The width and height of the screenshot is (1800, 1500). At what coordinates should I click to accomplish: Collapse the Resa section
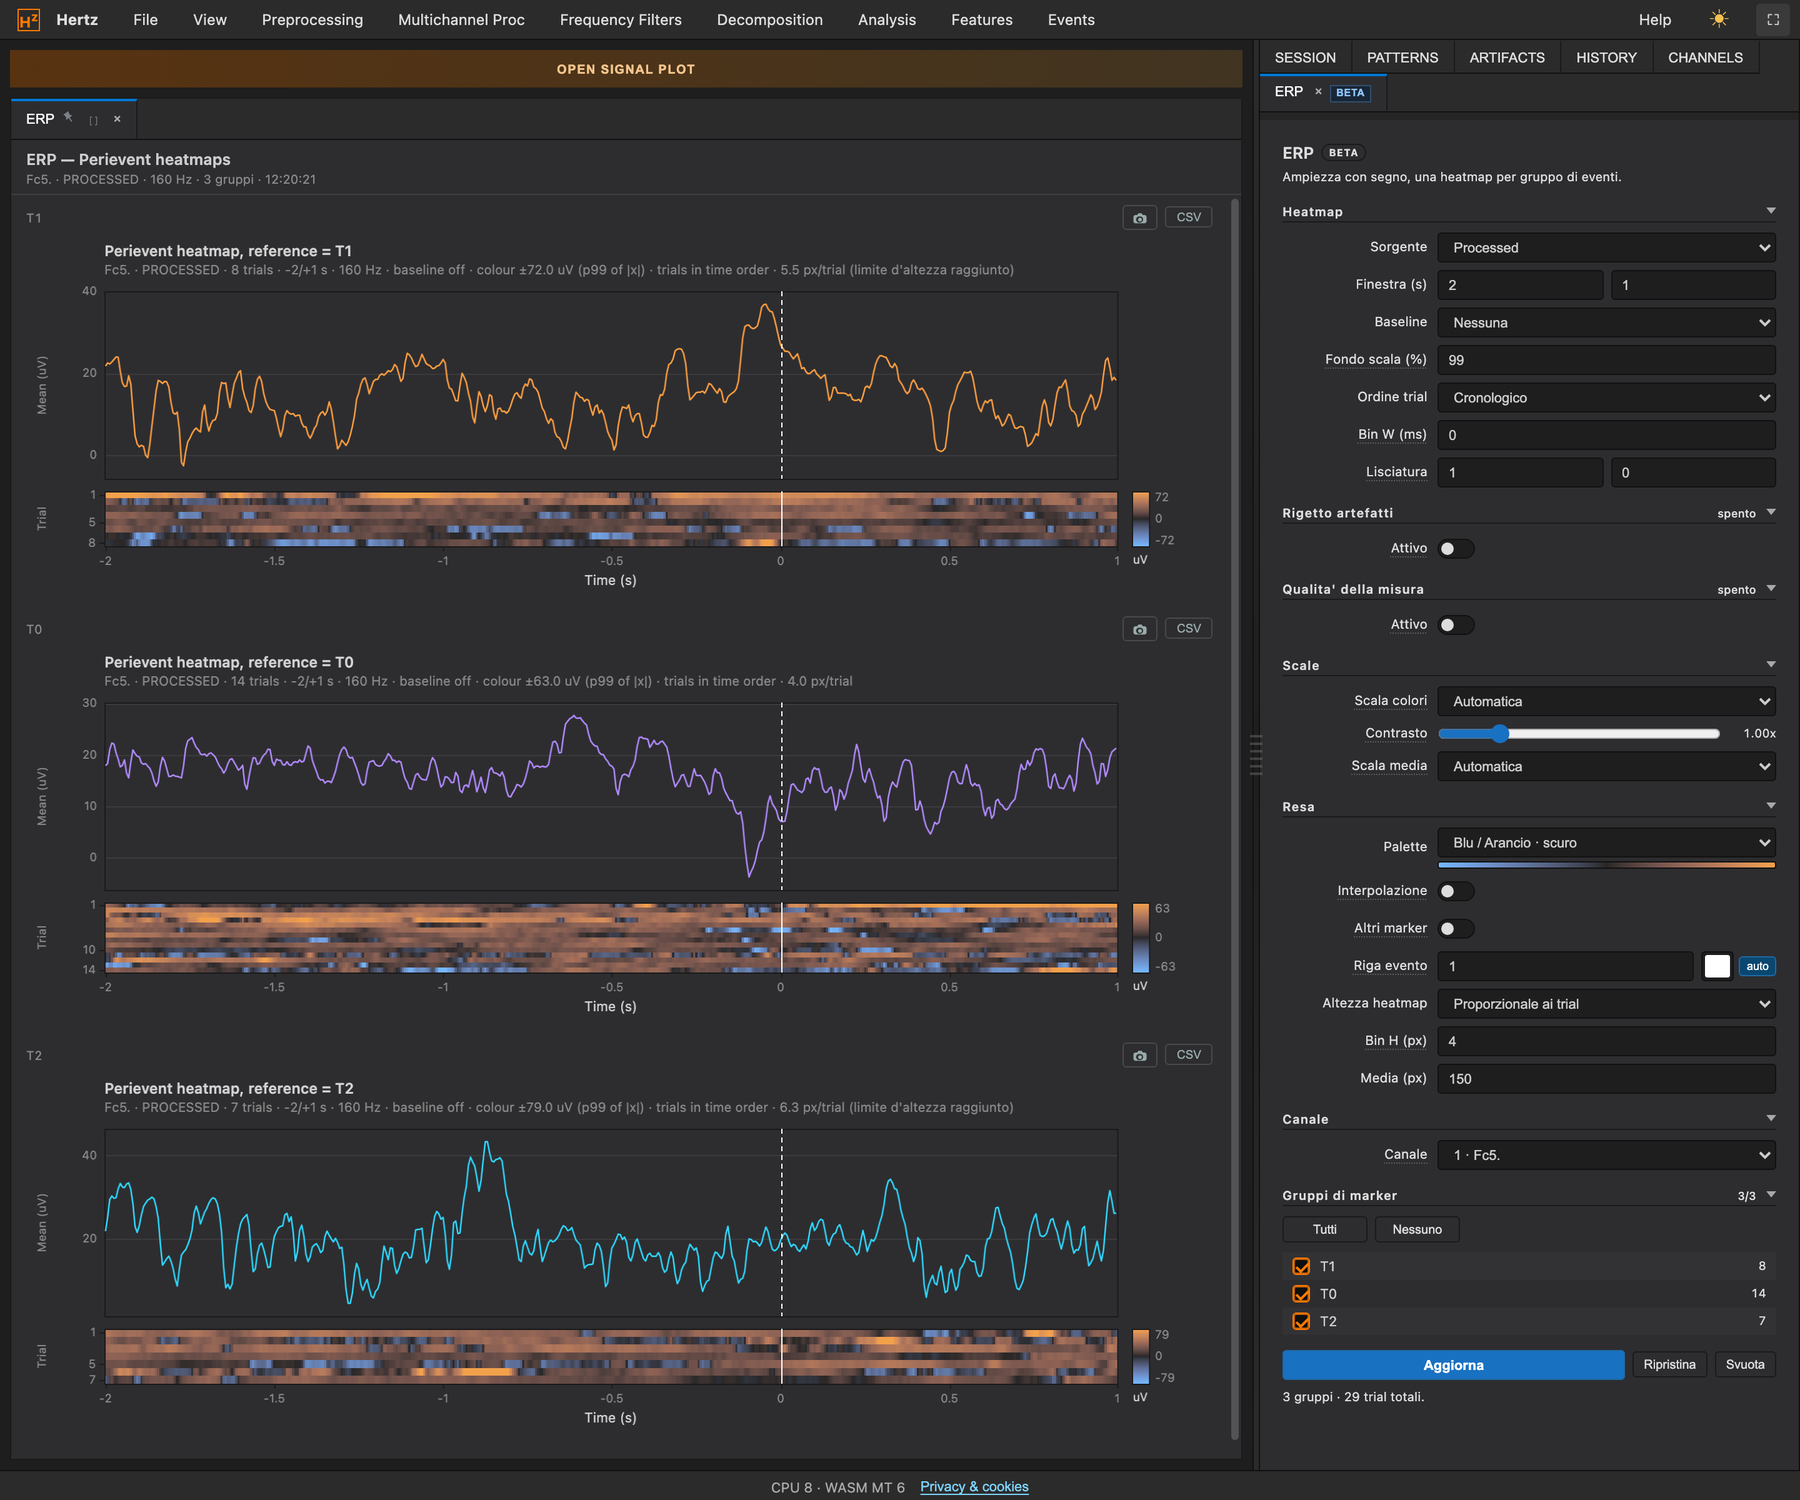click(x=1771, y=805)
